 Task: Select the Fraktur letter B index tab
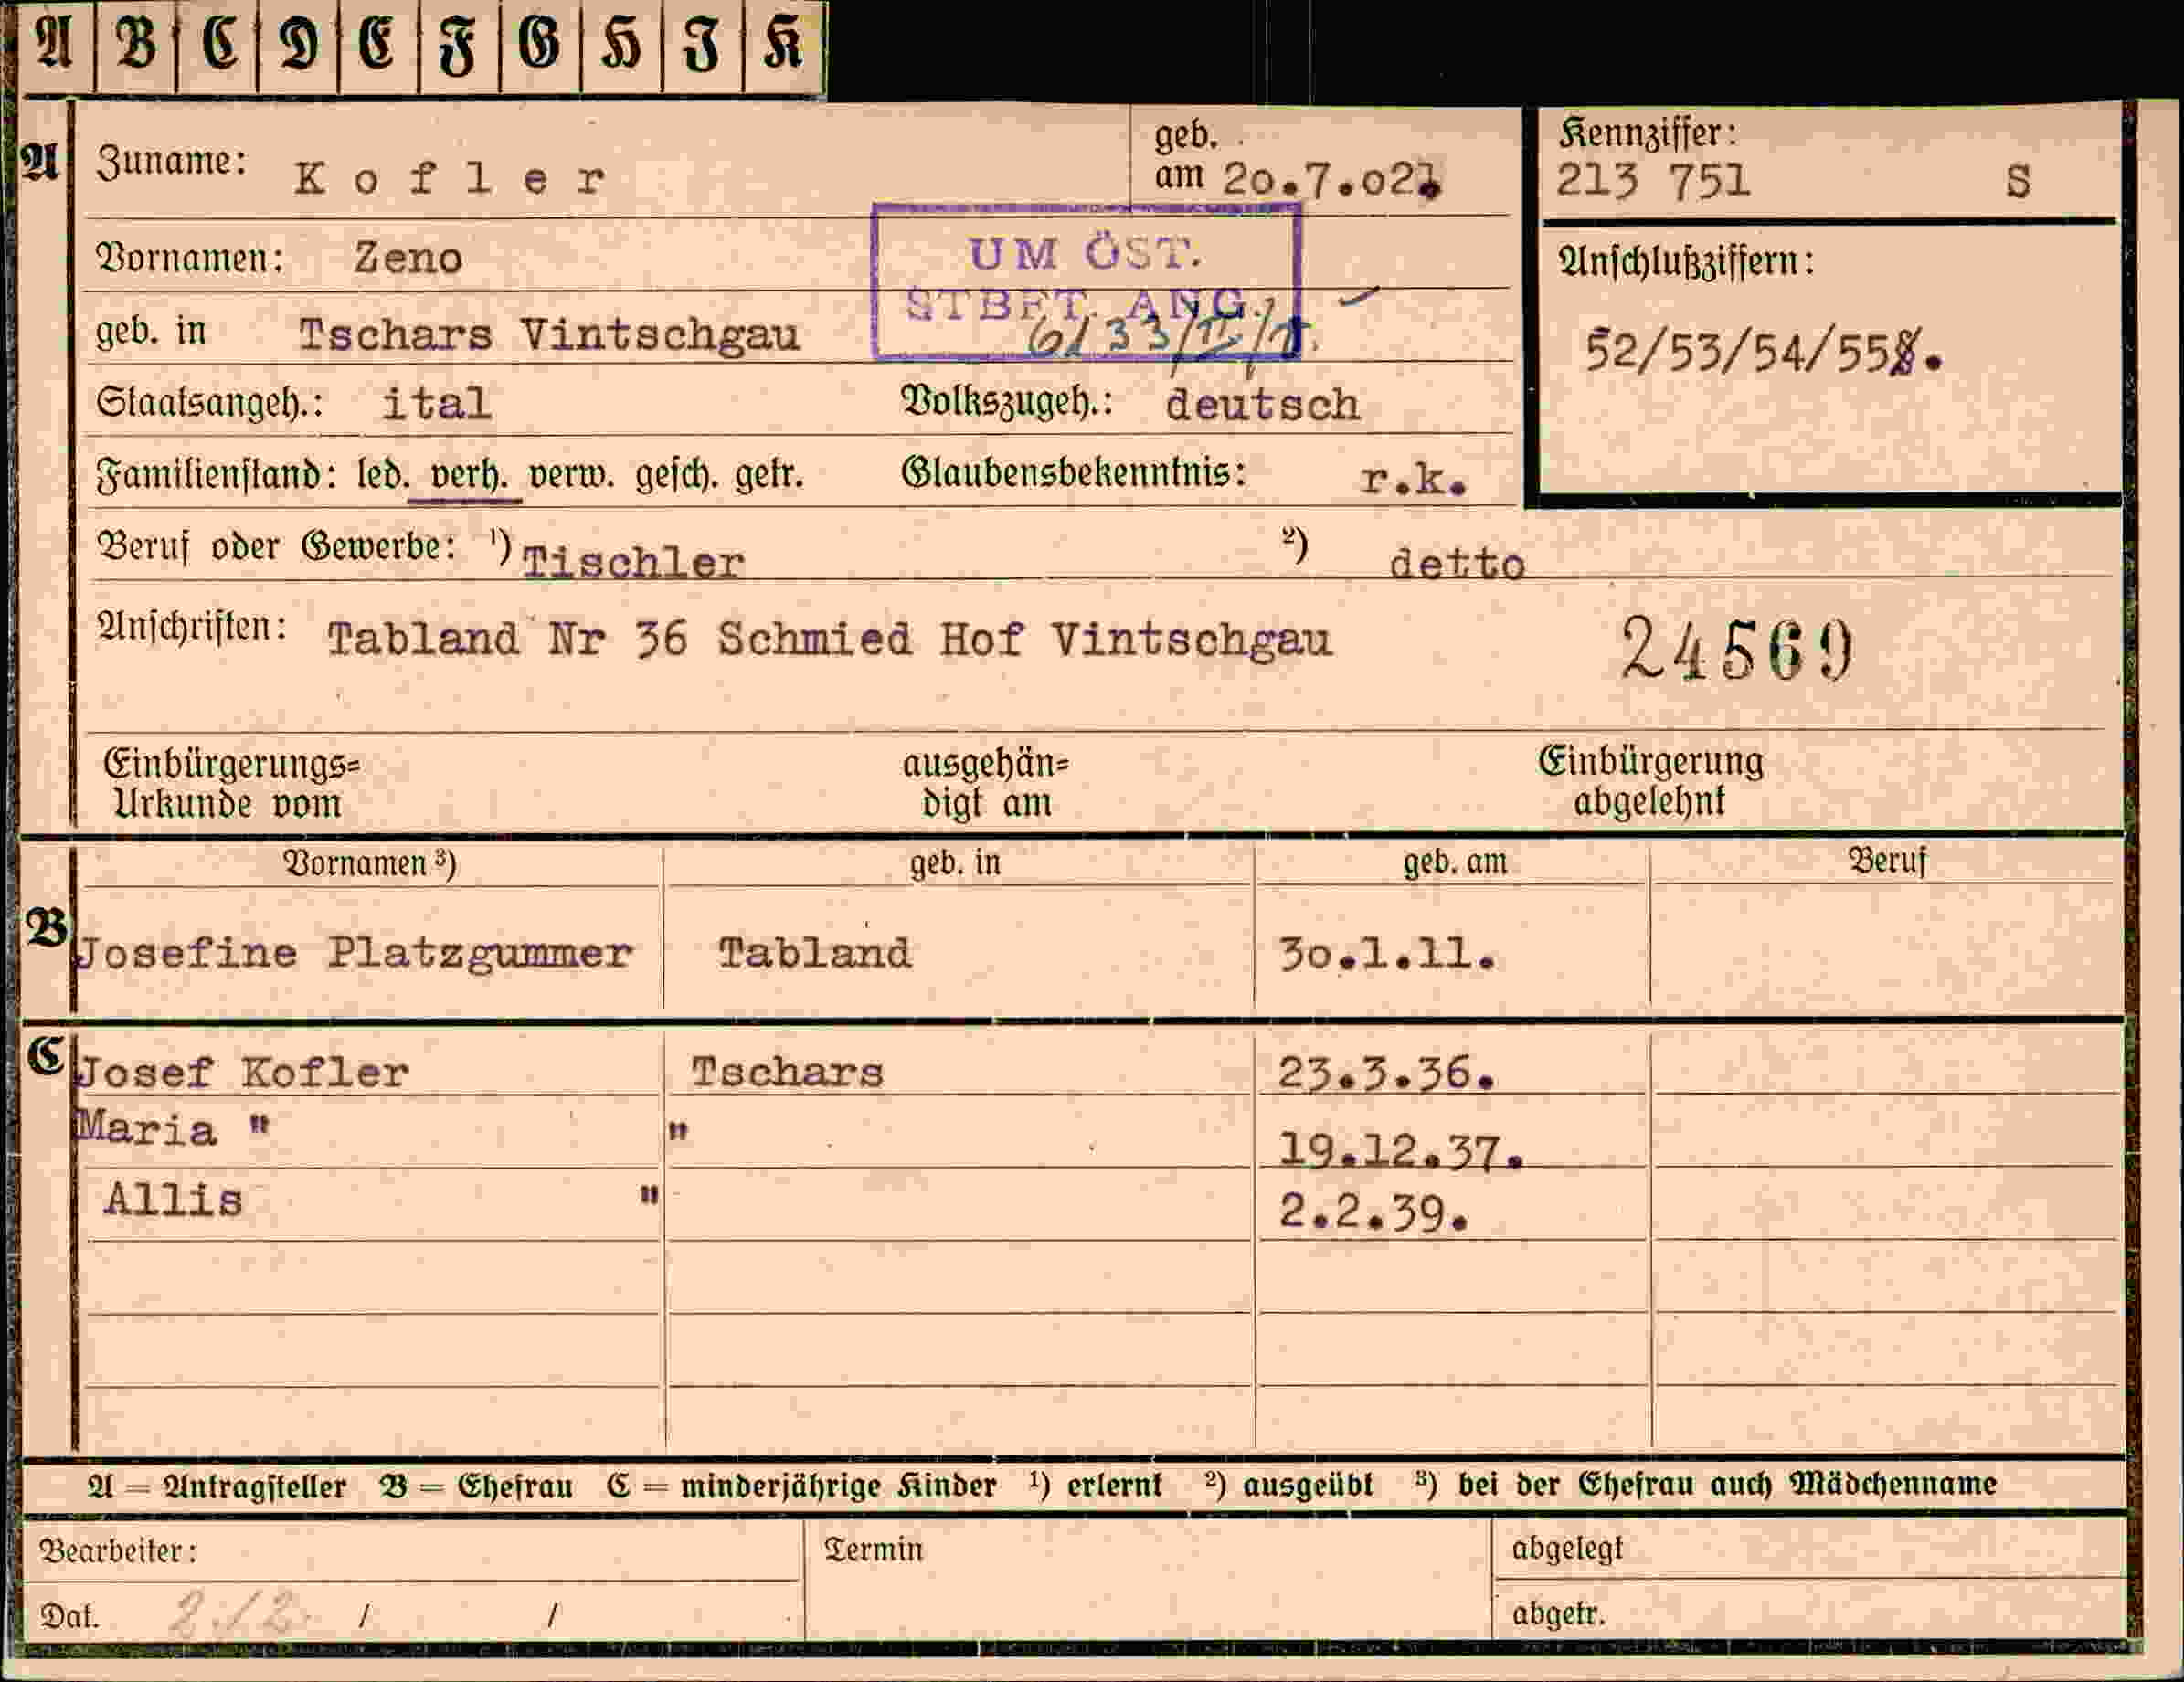136,46
